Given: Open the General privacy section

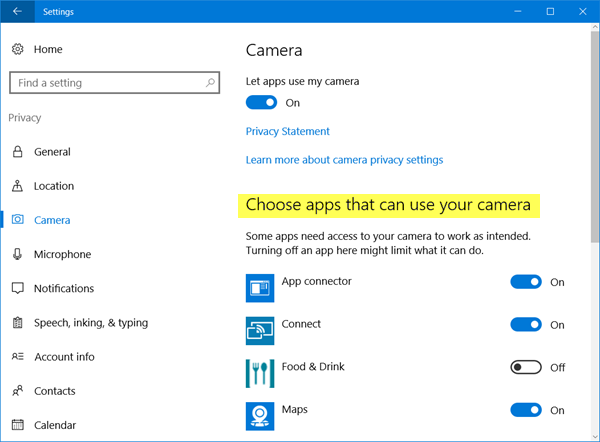Looking at the screenshot, I should tap(52, 152).
